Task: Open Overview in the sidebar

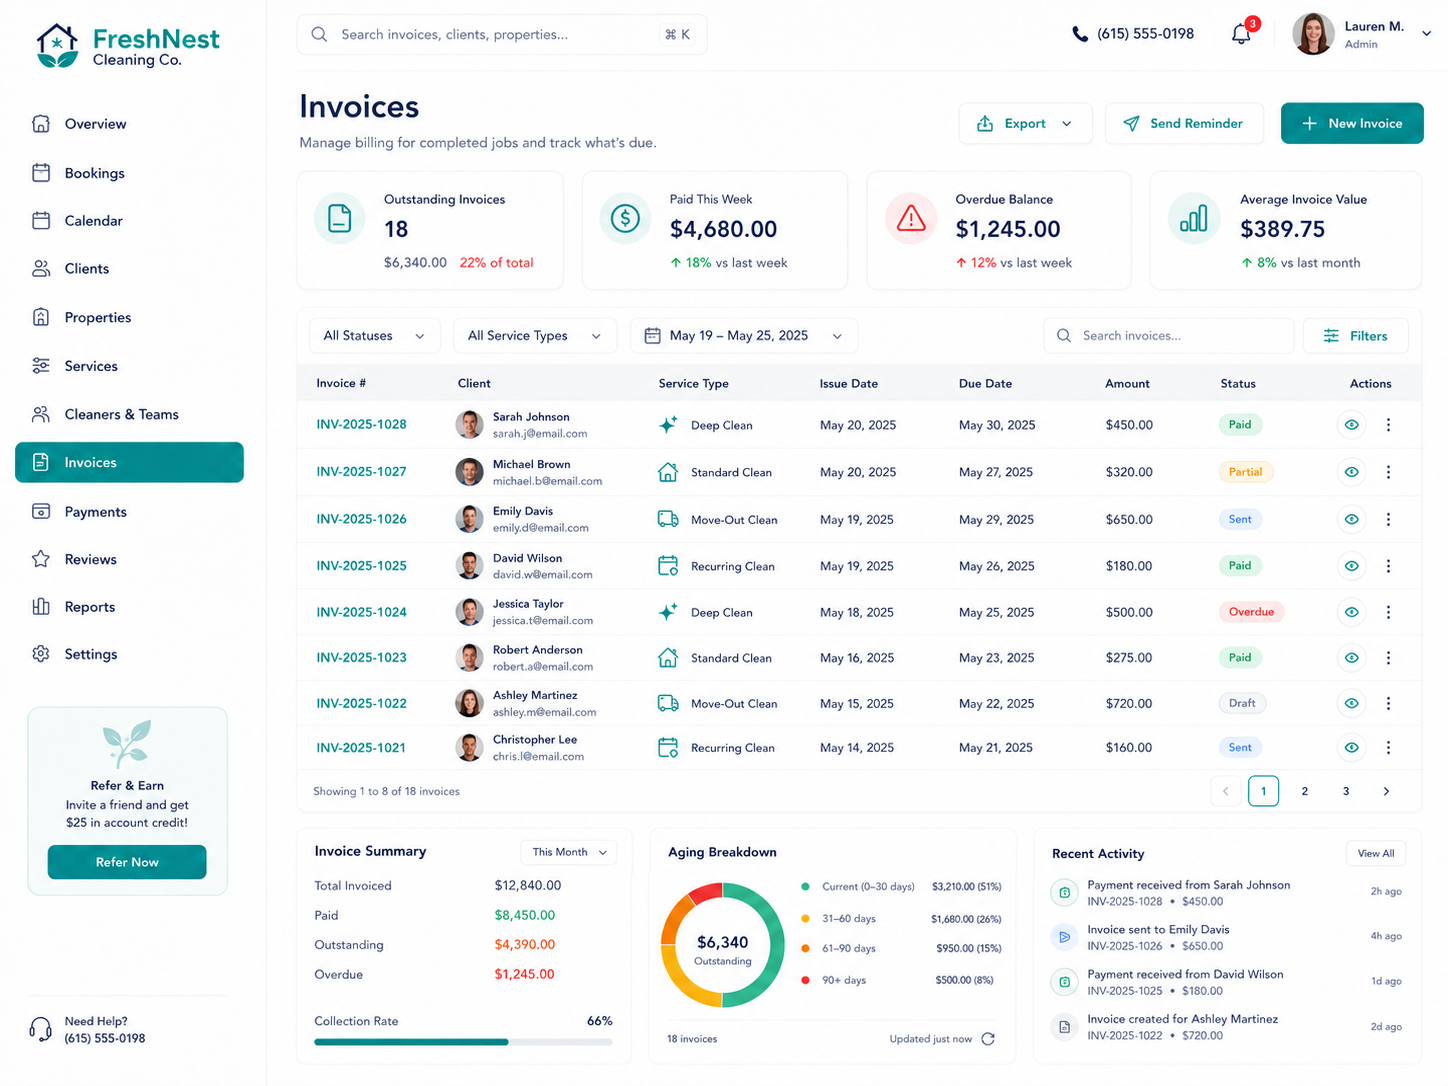Action: click(x=129, y=124)
